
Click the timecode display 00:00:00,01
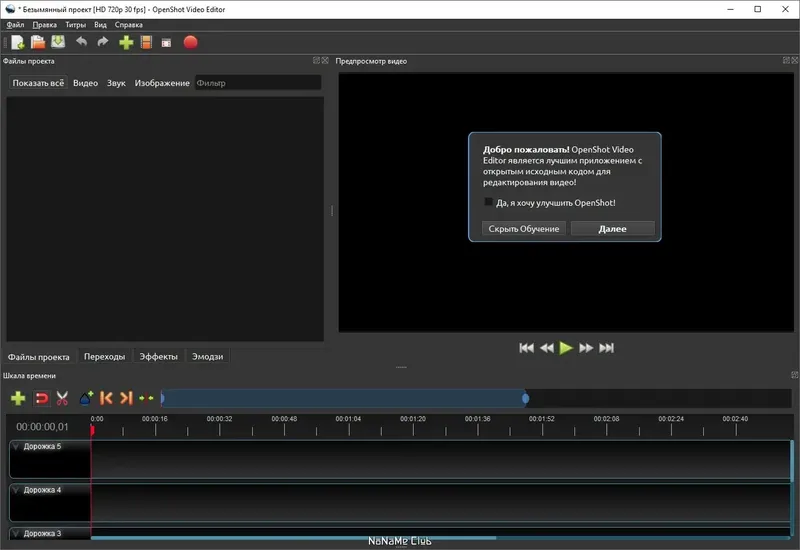tap(42, 427)
